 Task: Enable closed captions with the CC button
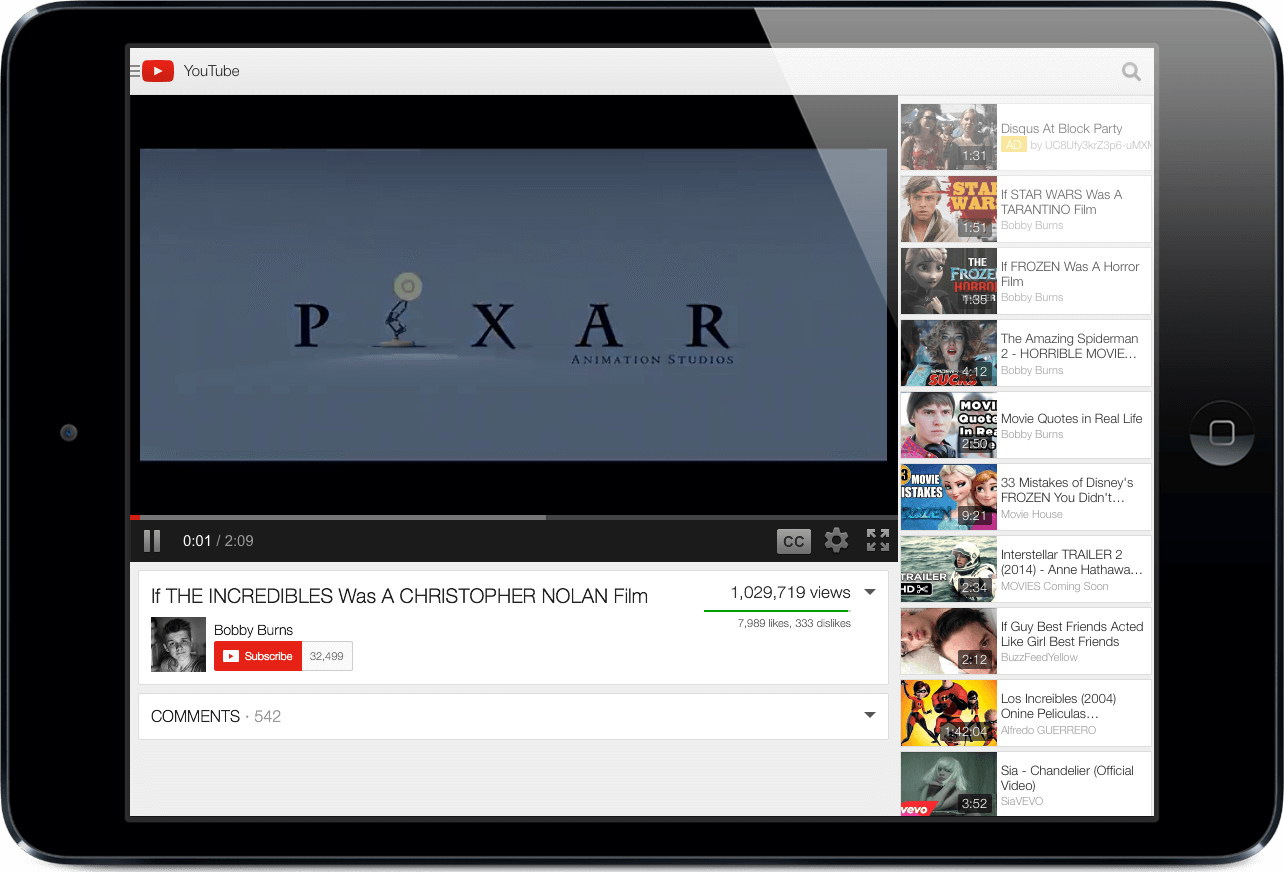pyautogui.click(x=793, y=540)
